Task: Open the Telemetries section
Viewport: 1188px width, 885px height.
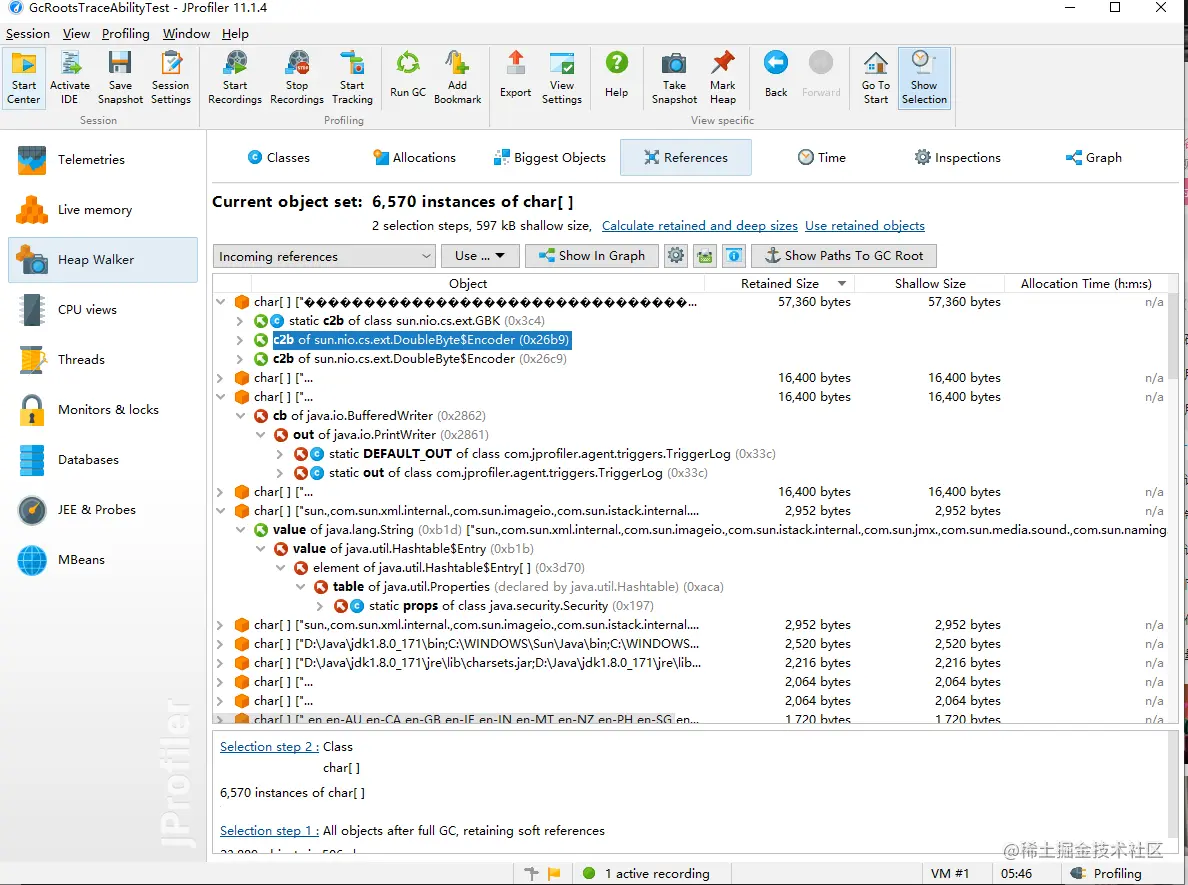Action: (x=103, y=160)
